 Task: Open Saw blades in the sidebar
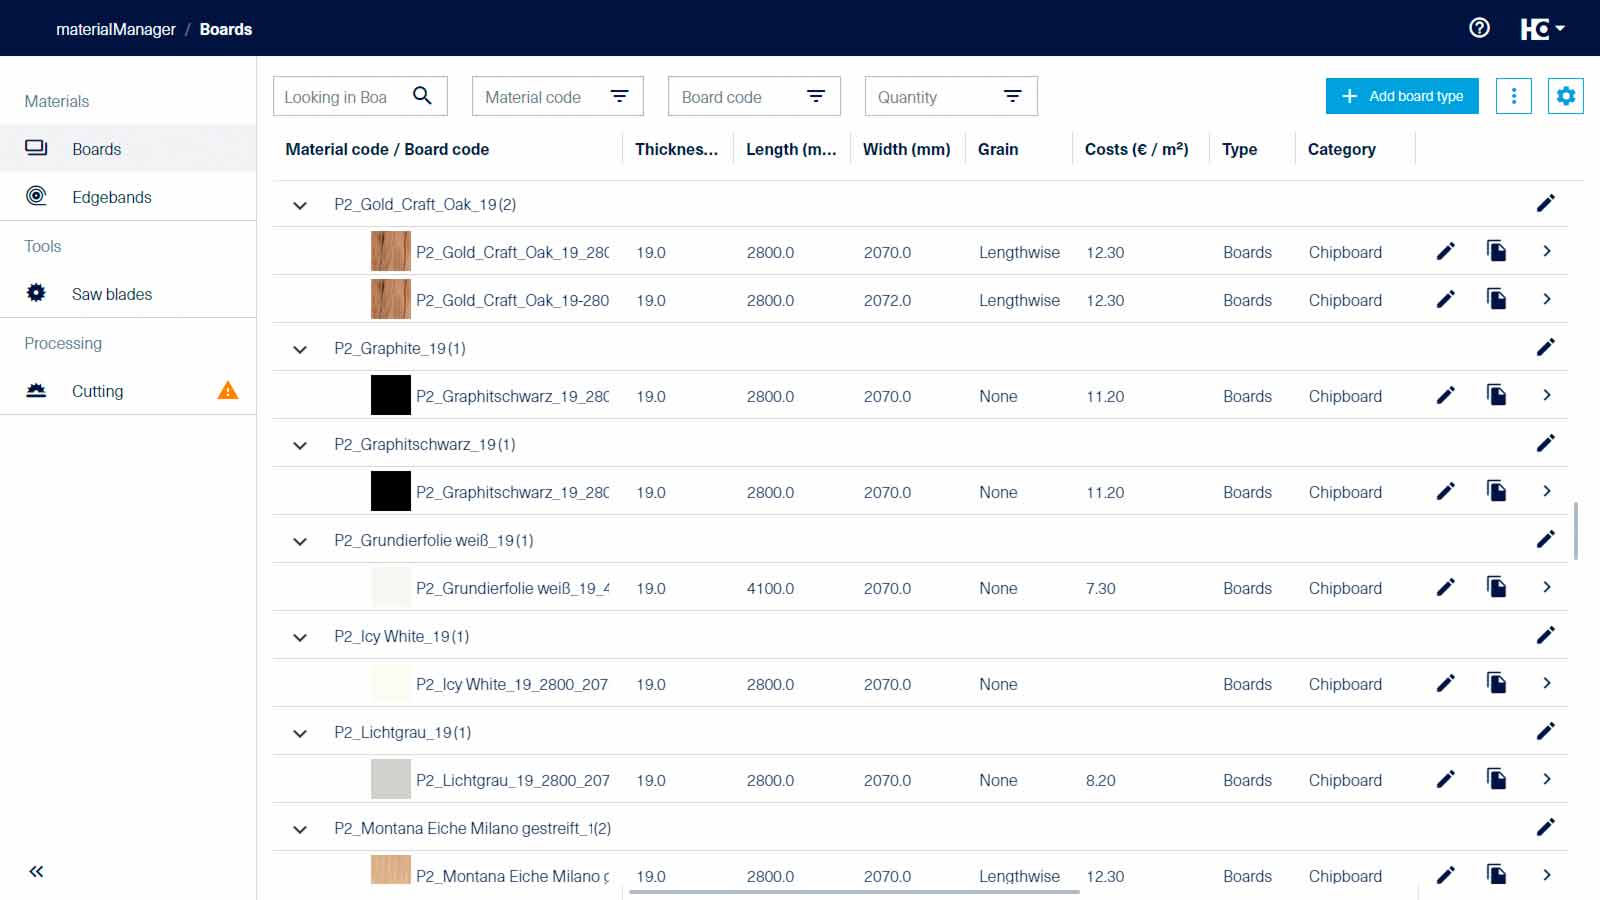point(111,294)
